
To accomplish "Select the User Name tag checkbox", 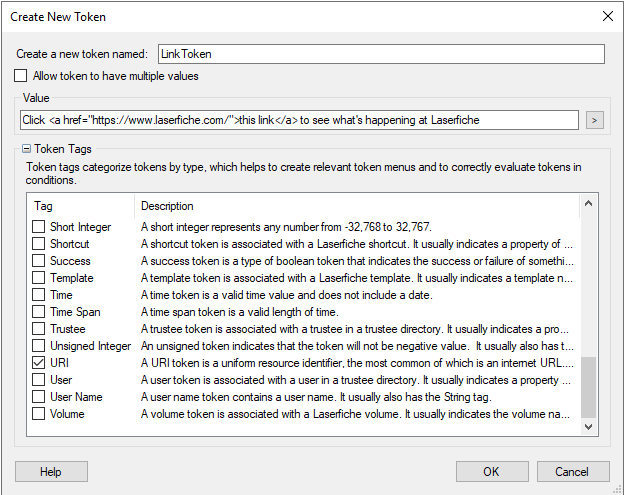I will 38,397.
